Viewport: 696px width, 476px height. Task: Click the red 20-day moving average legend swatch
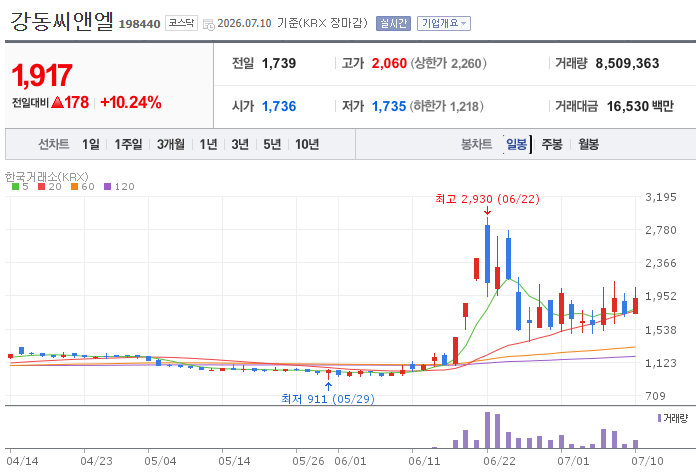coord(42,187)
